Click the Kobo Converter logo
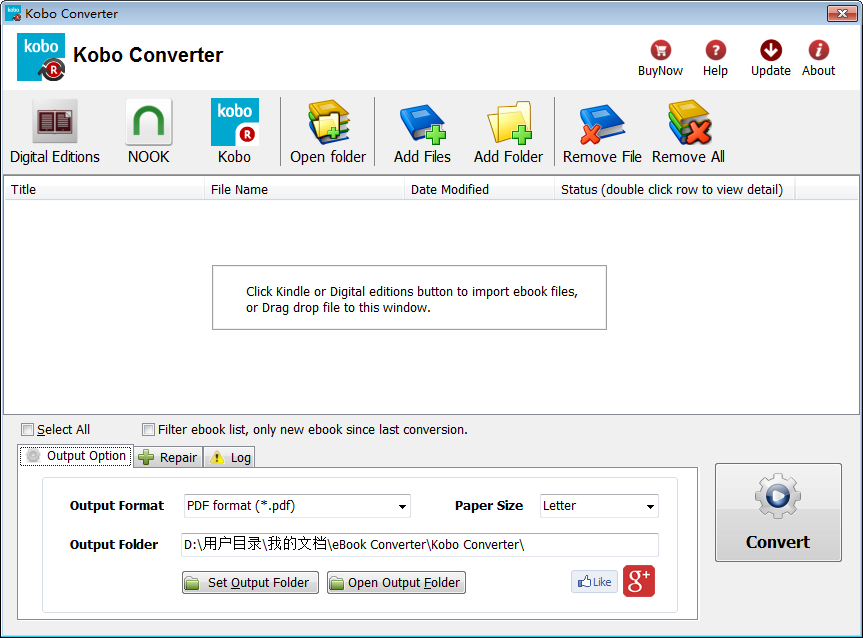 click(41, 57)
